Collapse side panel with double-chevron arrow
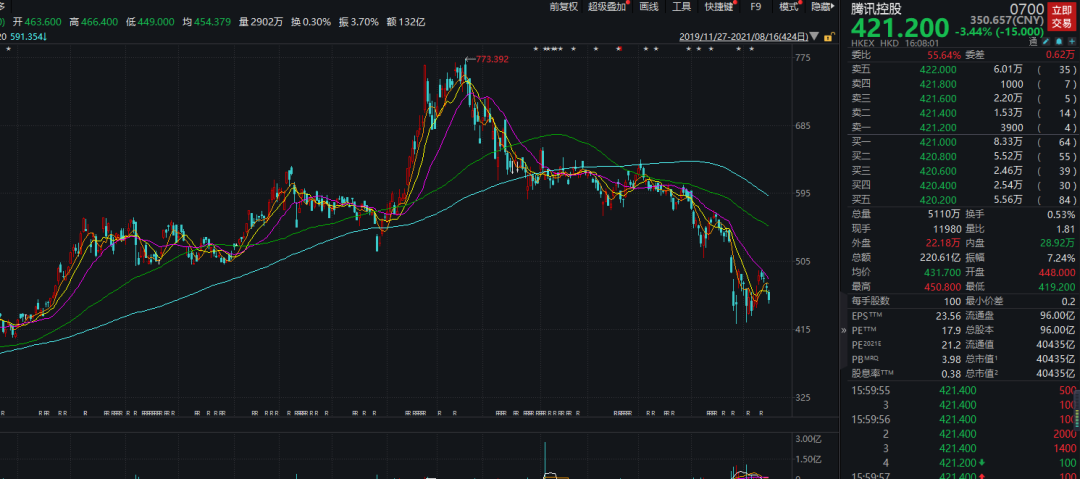The height and width of the screenshot is (479, 1080). [x=844, y=330]
